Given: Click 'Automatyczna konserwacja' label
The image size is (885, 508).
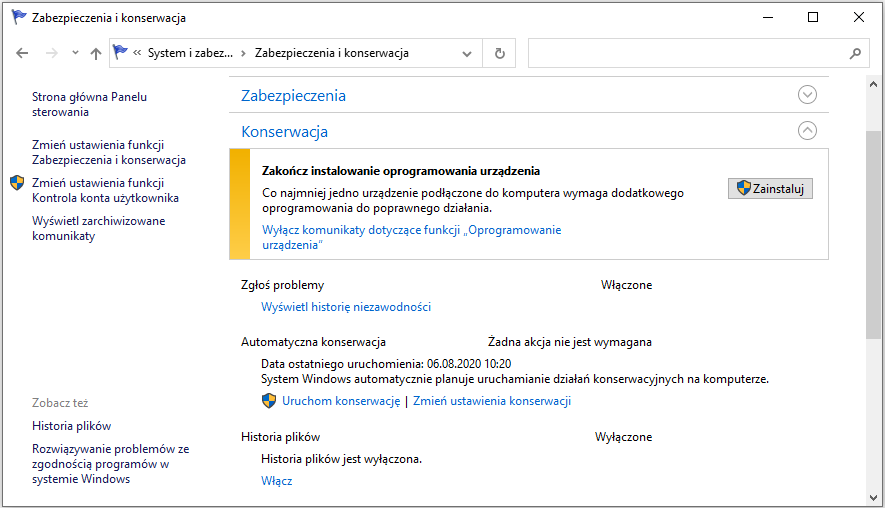Looking at the screenshot, I should (313, 342).
